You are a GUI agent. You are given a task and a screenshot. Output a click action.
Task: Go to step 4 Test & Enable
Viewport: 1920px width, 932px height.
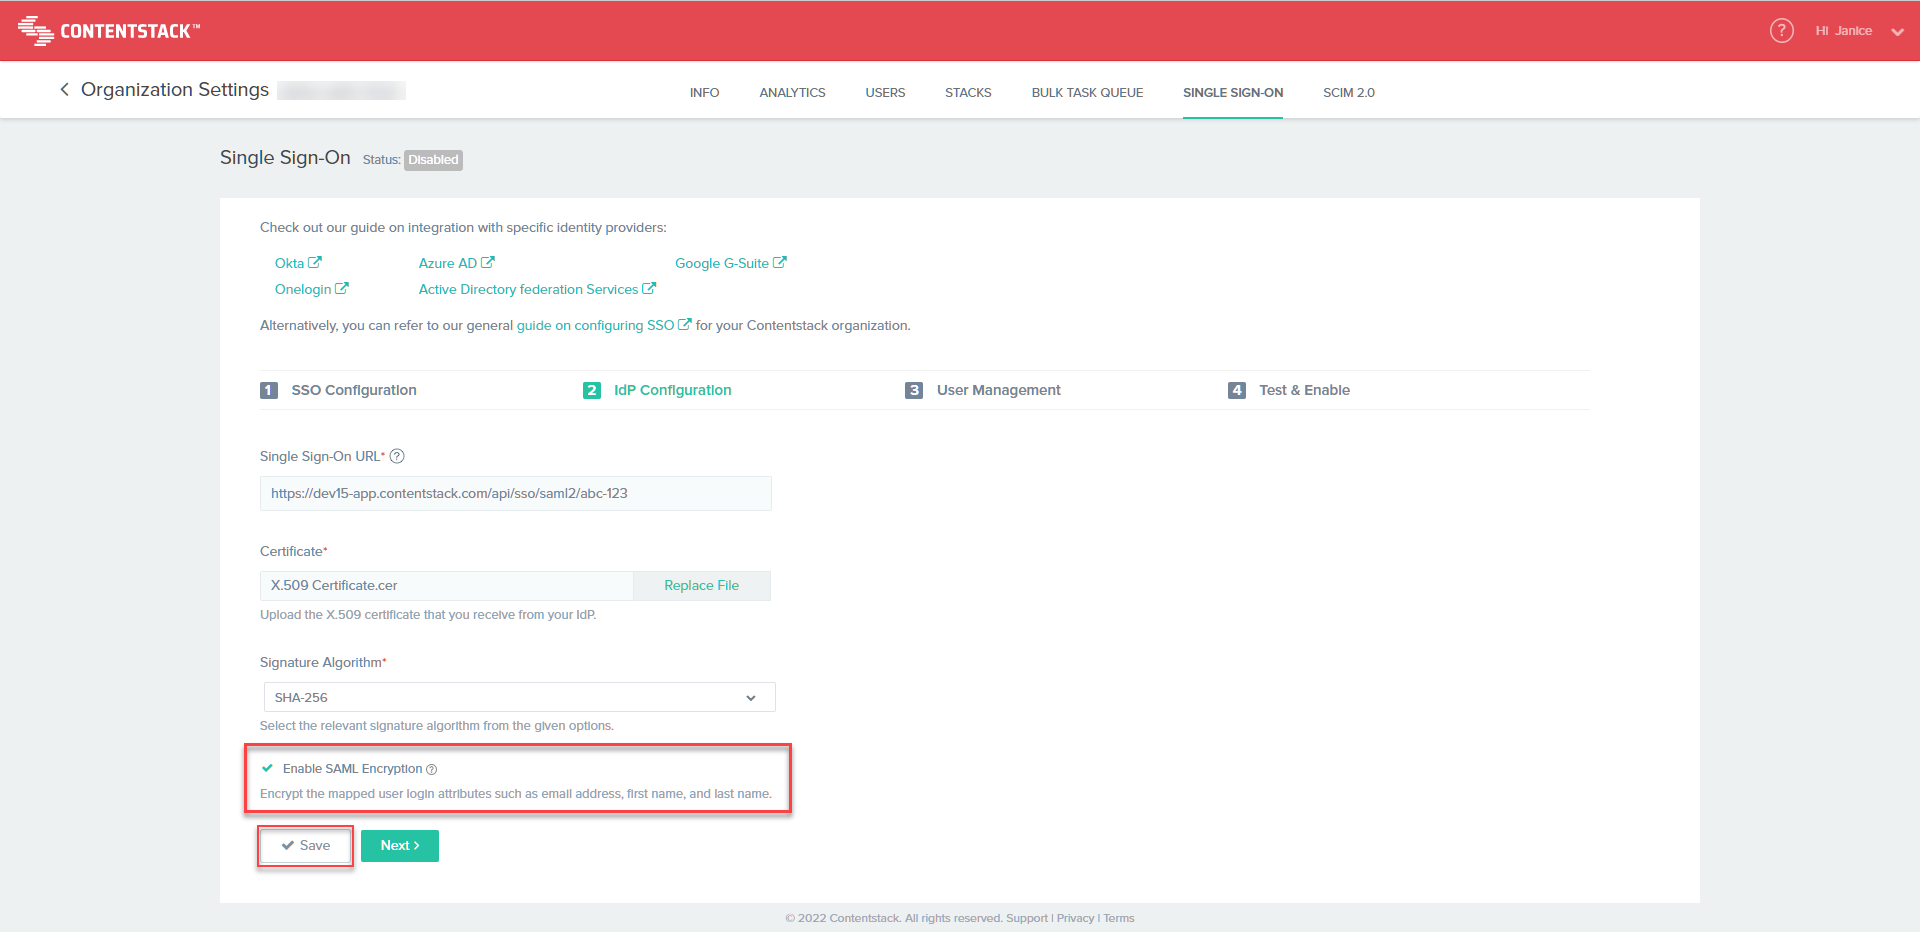point(1289,390)
